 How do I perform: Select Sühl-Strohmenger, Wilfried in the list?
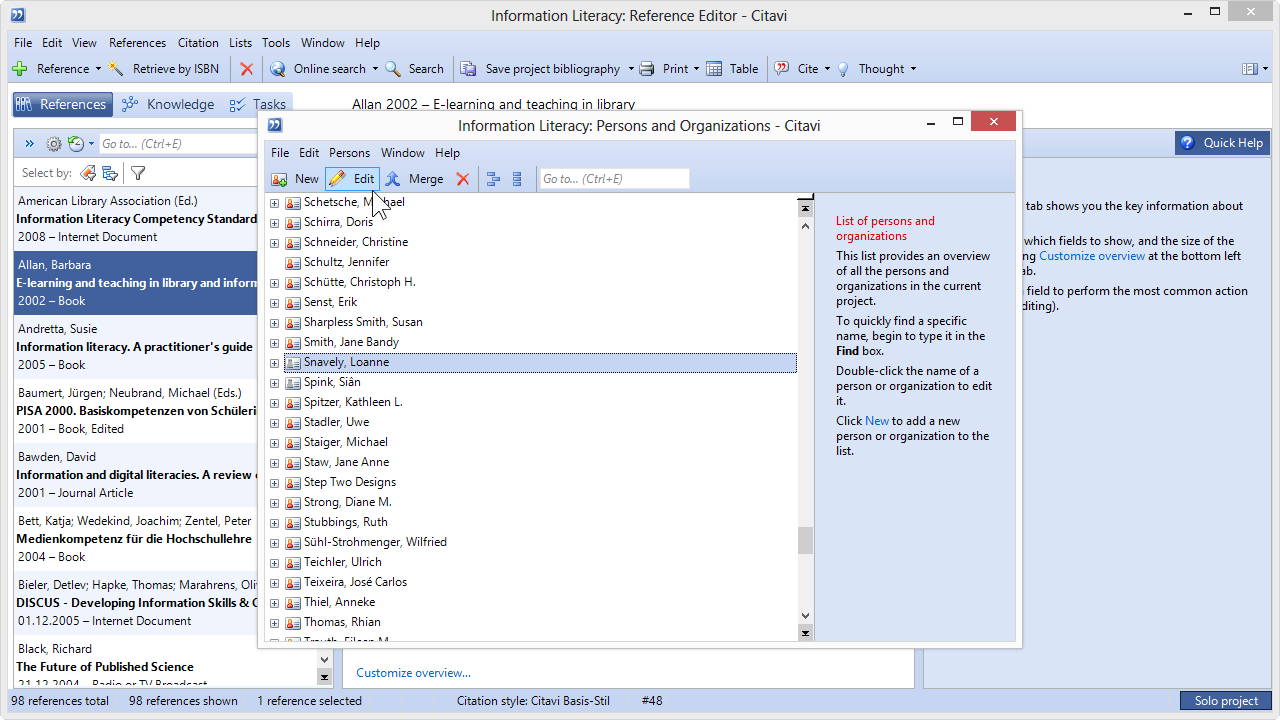(375, 542)
